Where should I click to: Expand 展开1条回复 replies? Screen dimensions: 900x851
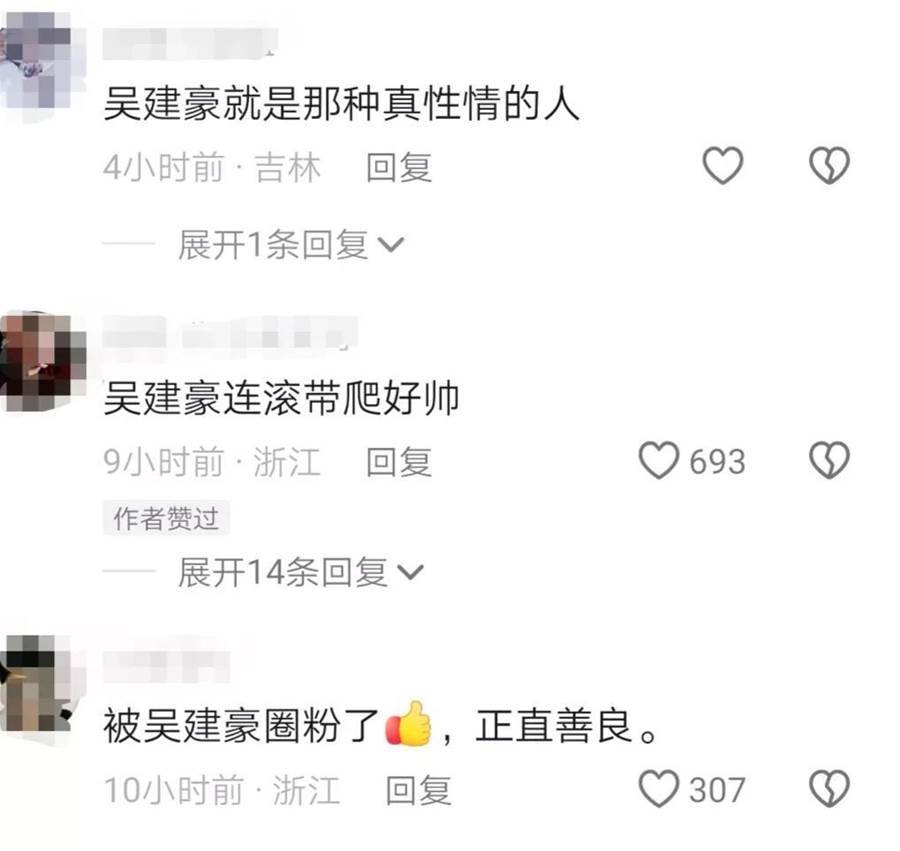[291, 244]
